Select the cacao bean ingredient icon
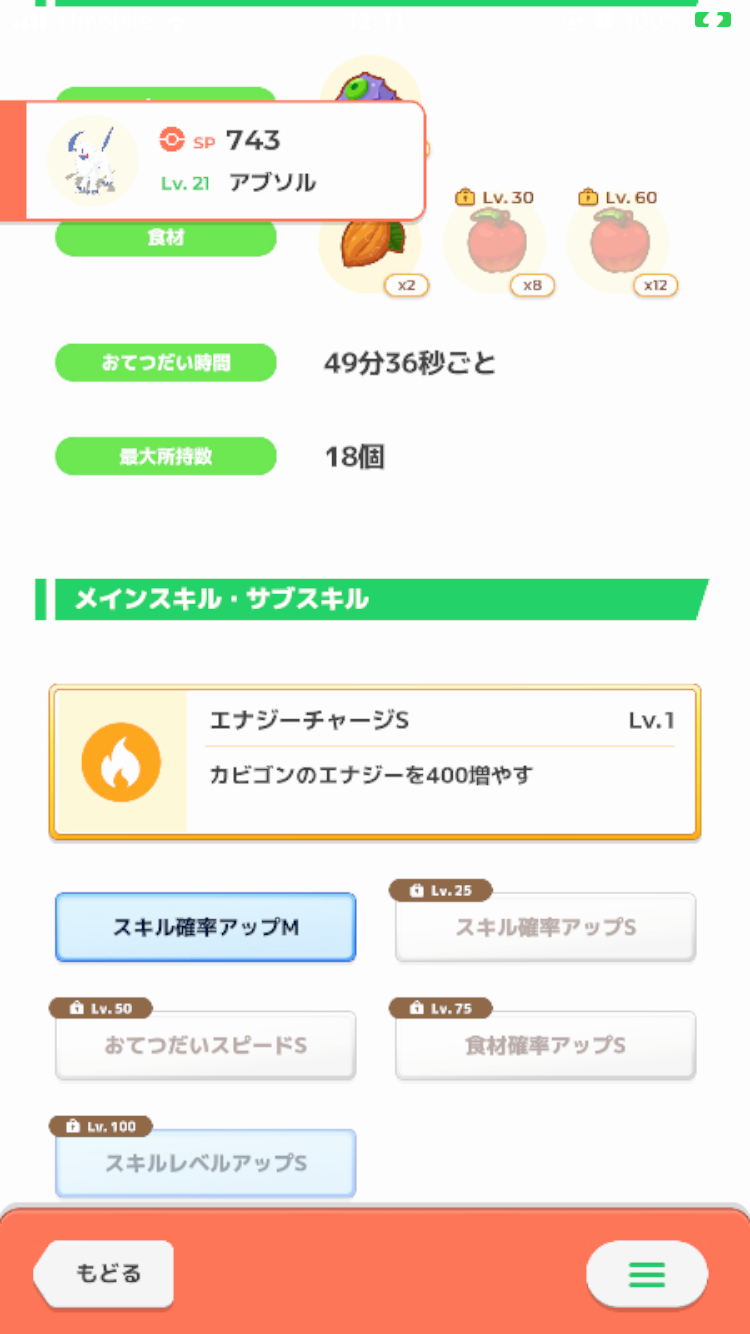Viewport: 750px width, 1334px height. 369,243
